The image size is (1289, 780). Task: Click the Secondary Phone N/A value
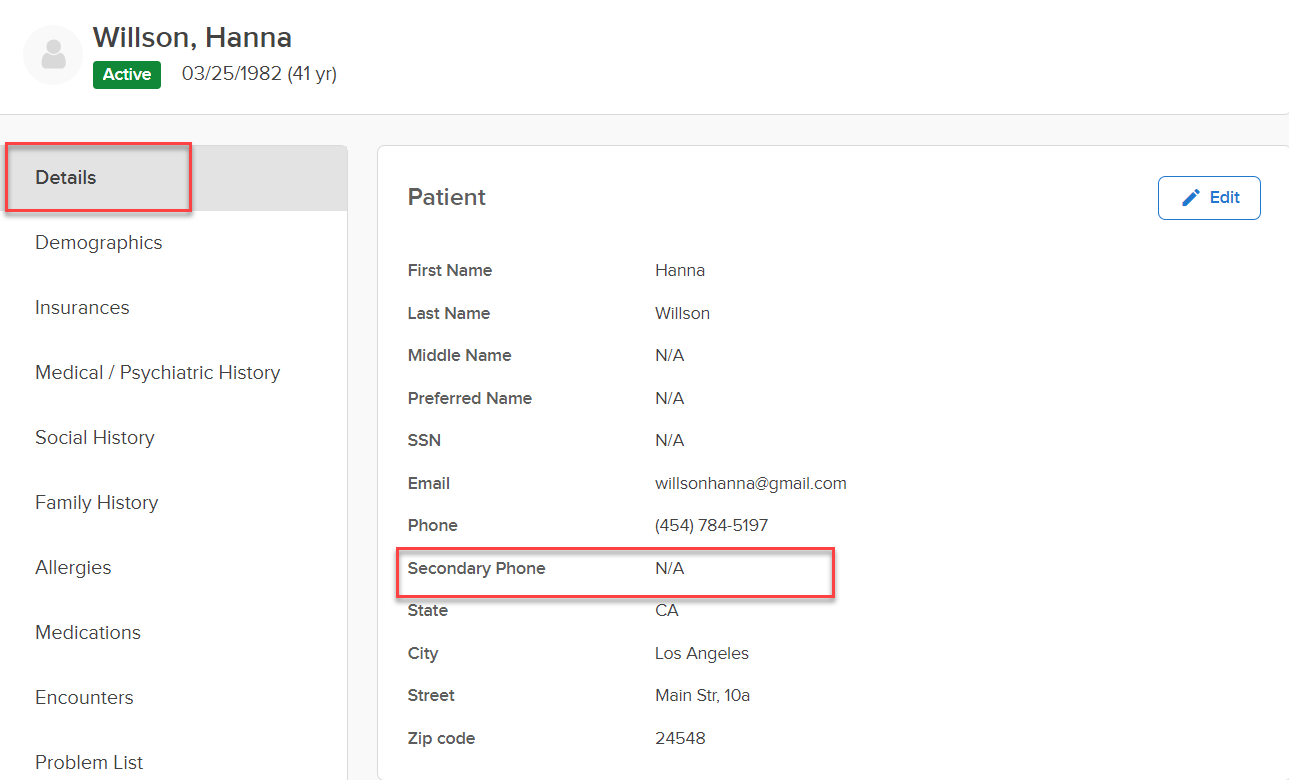pyautogui.click(x=669, y=569)
